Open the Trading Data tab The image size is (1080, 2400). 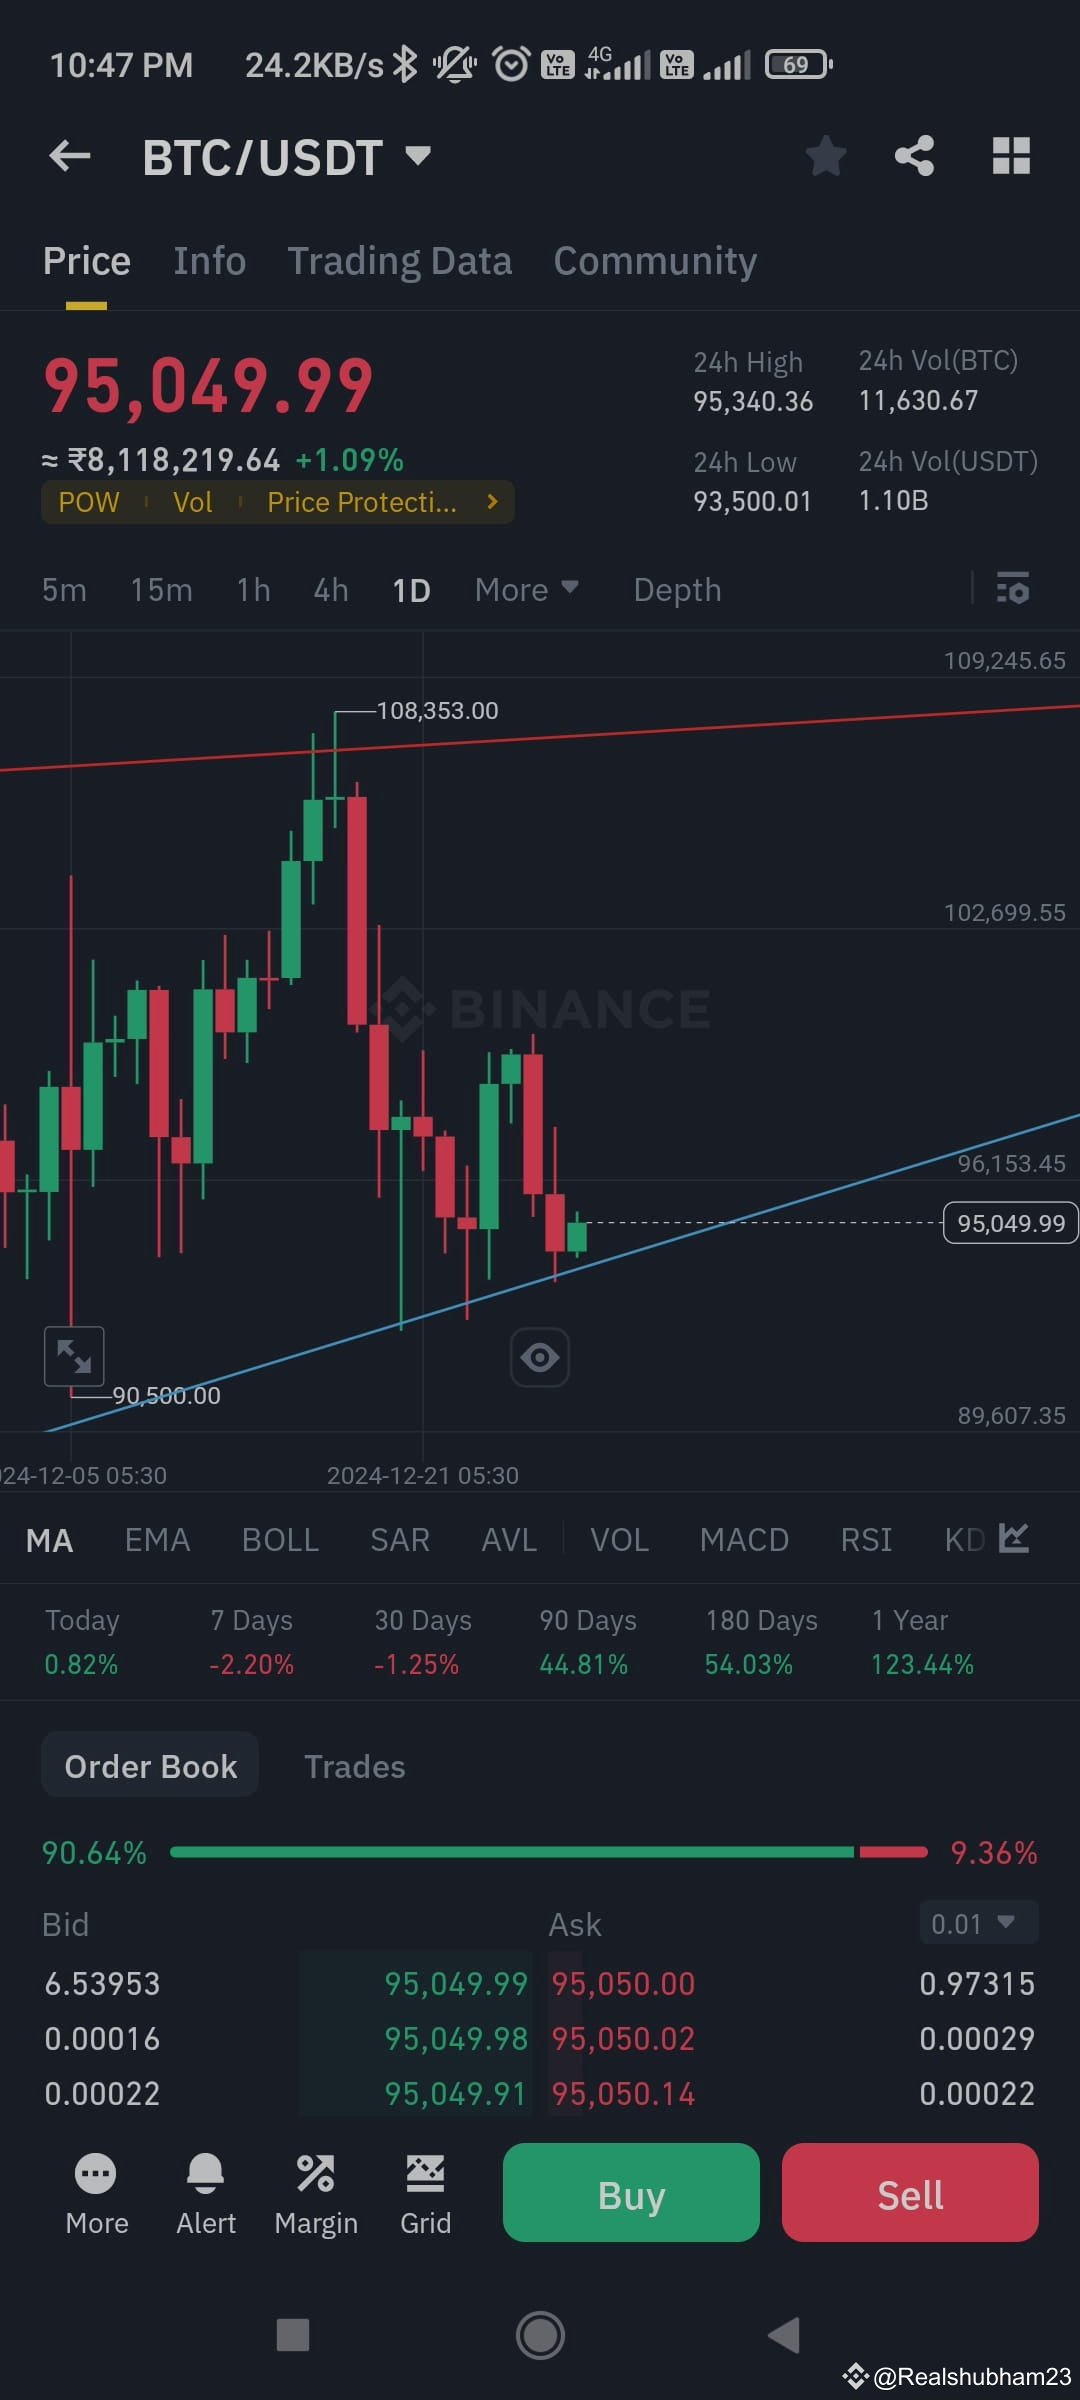coord(400,261)
